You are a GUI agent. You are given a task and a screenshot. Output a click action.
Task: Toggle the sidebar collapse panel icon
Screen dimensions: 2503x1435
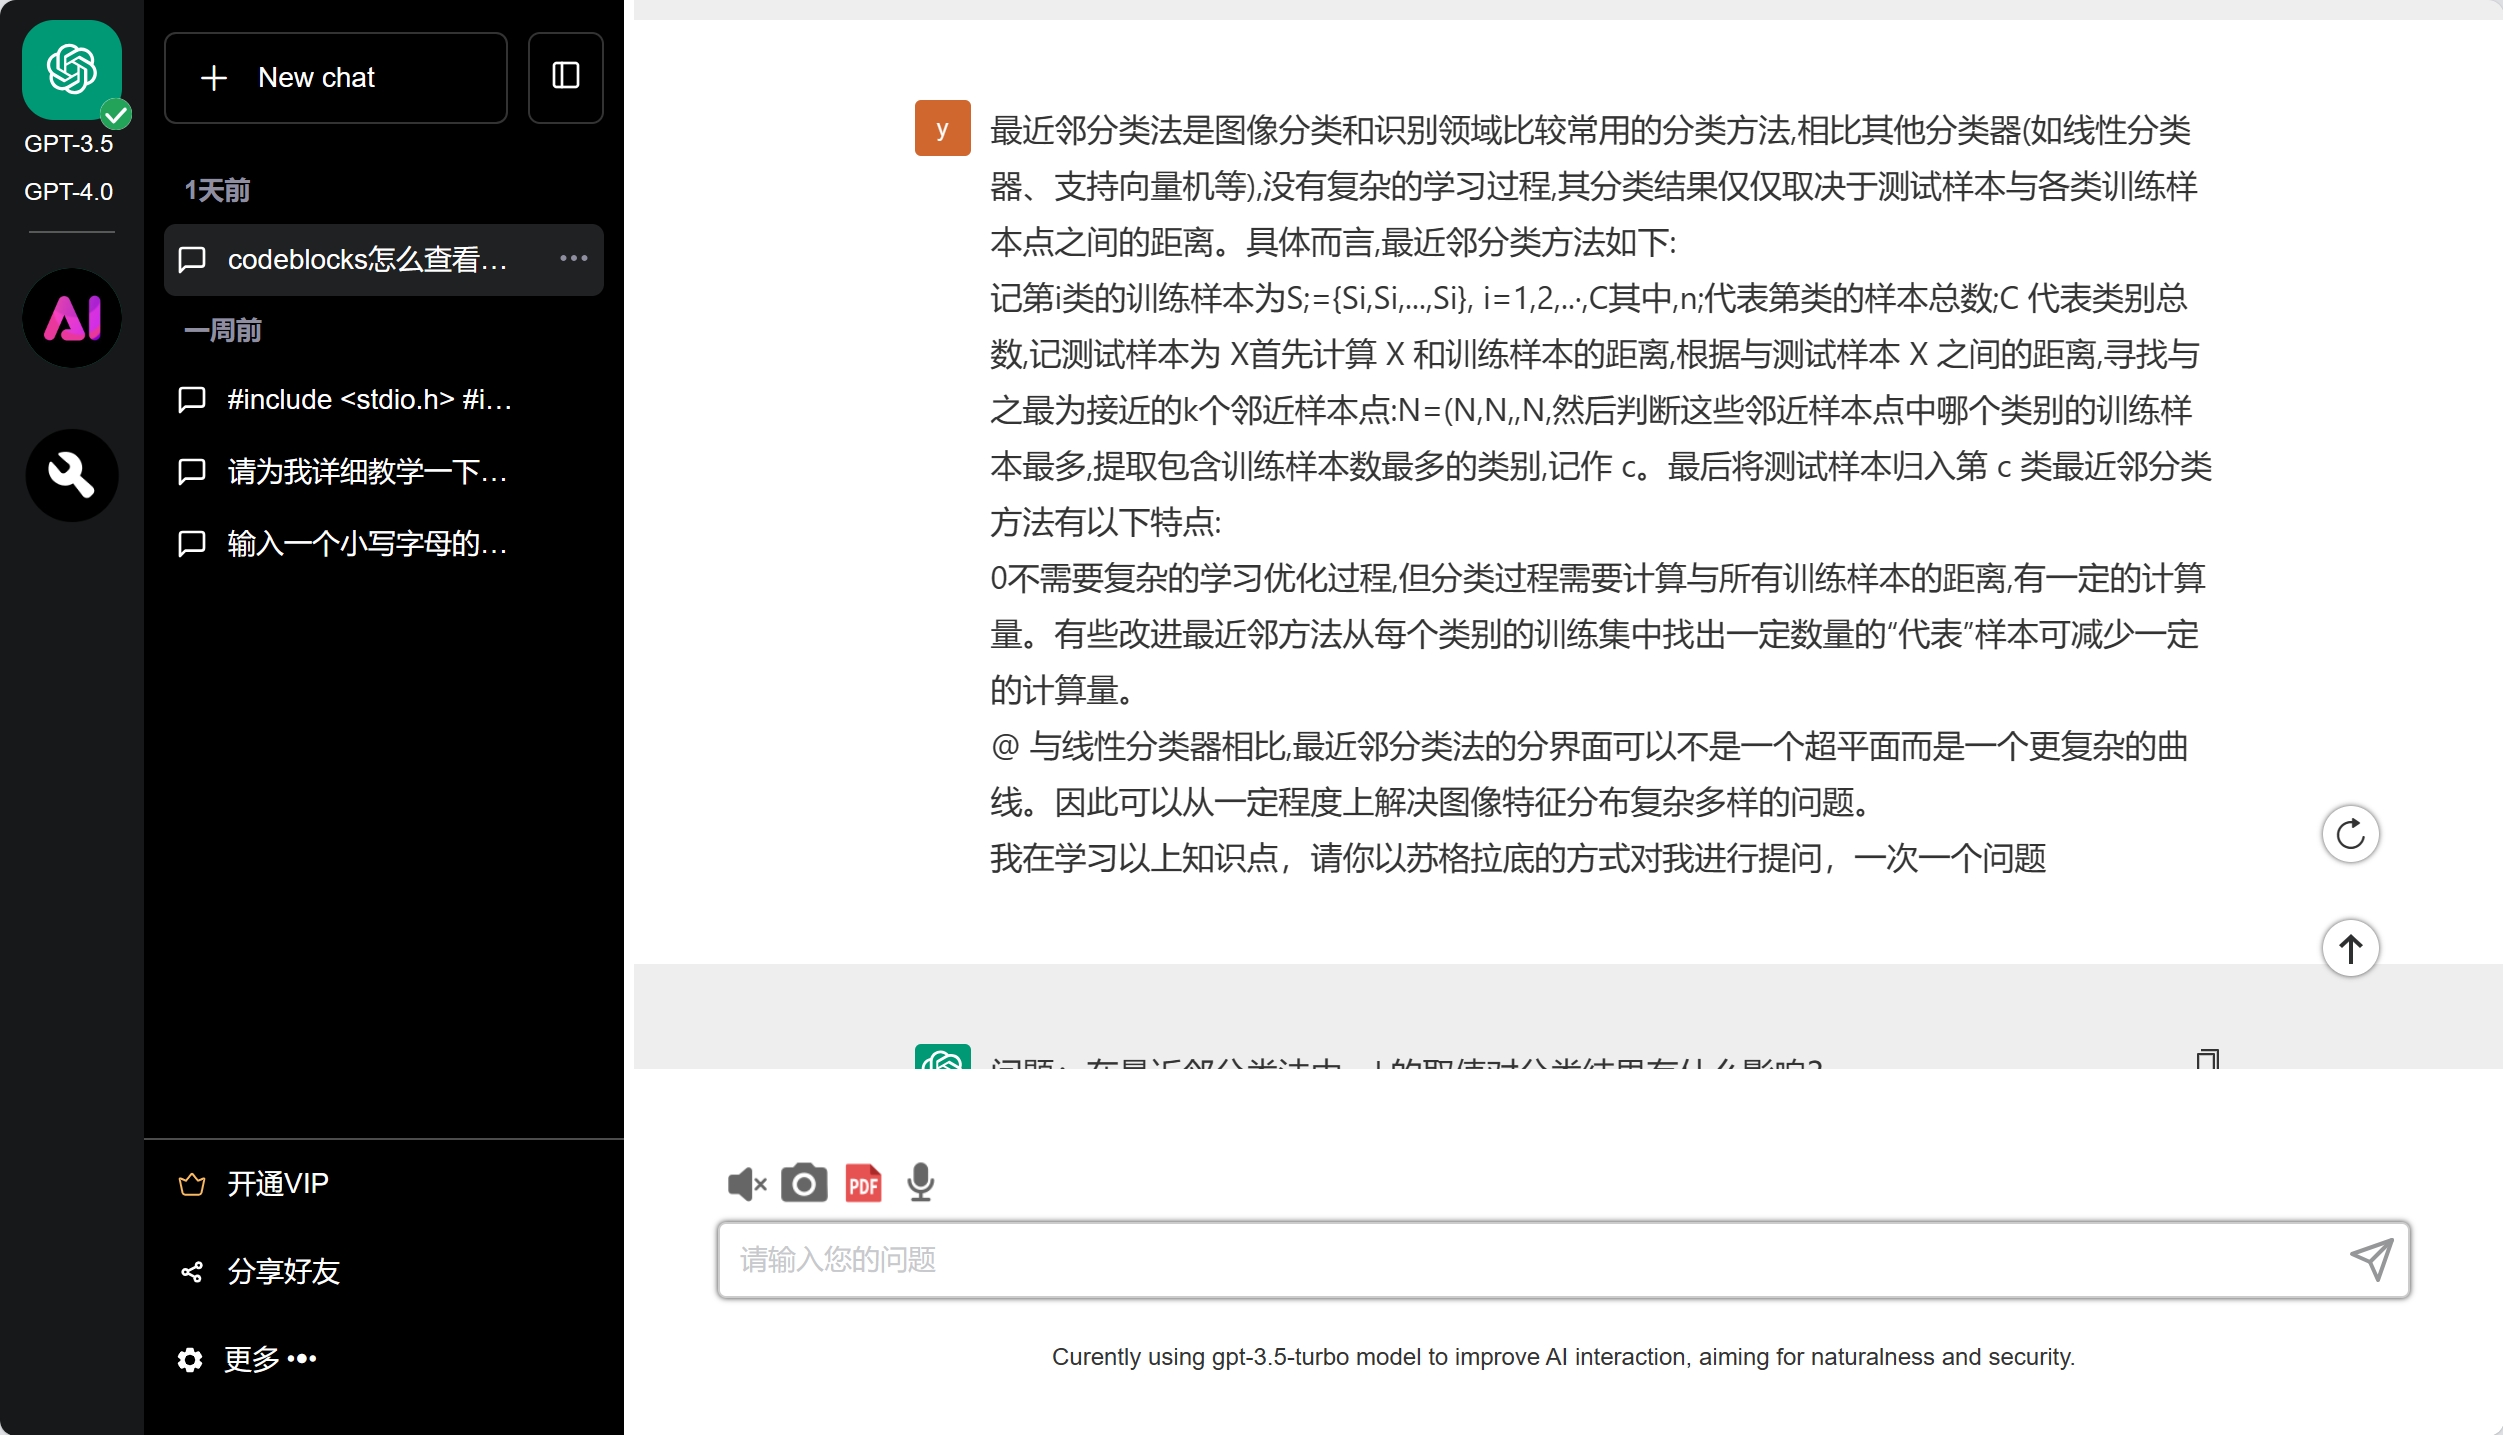pos(566,77)
